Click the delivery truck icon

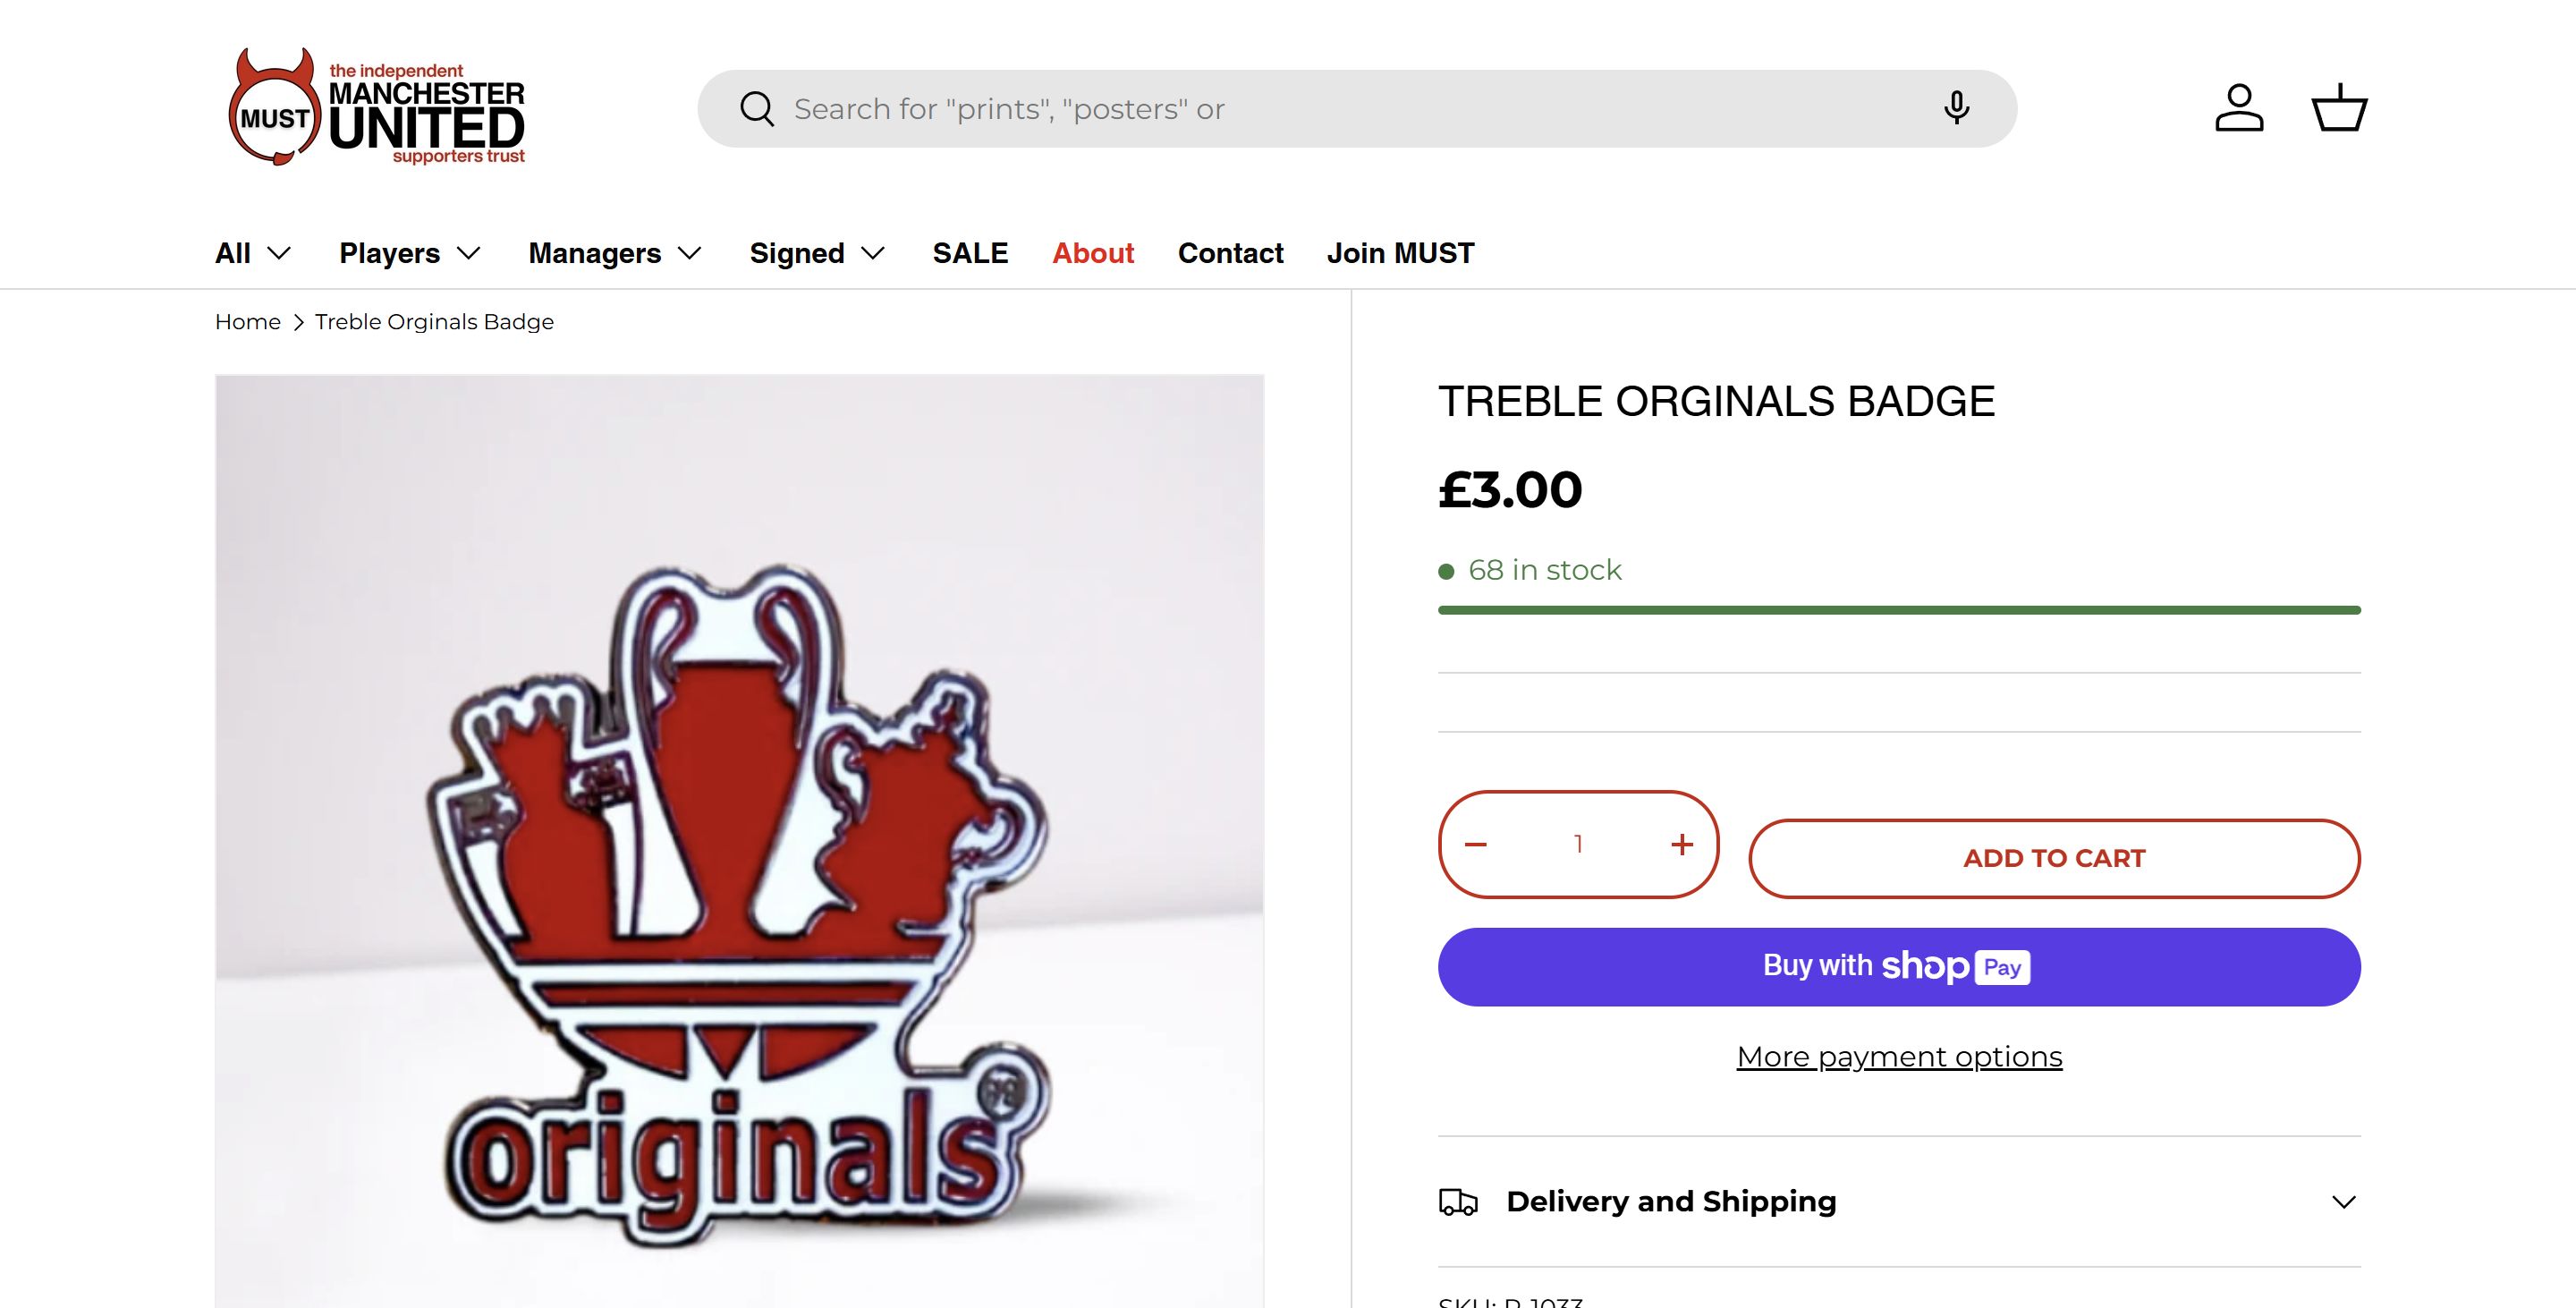(x=1458, y=1202)
